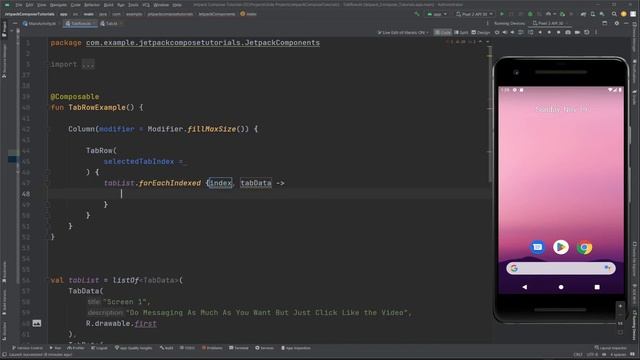640x360 pixels.
Task: Tap the emulator Home navigation button
Action: [x=561, y=287]
